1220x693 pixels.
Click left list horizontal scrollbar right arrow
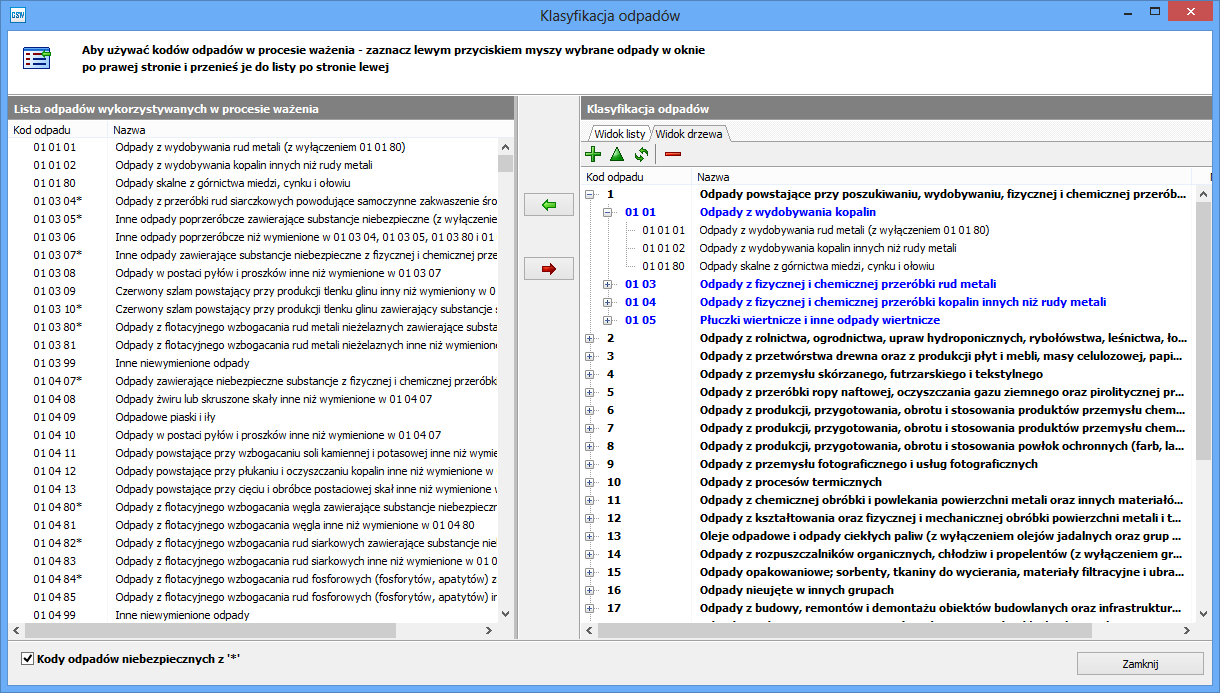[x=490, y=631]
